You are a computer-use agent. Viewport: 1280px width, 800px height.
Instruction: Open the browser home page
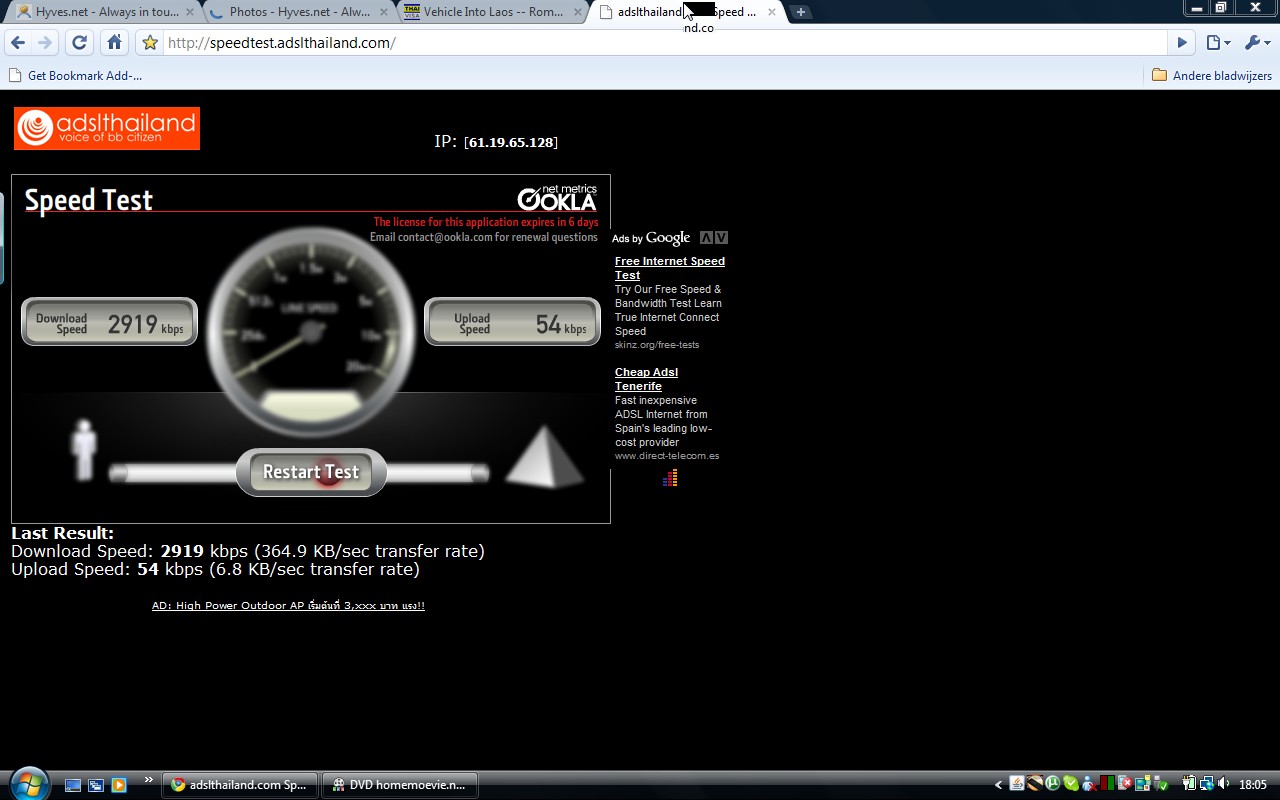(114, 43)
